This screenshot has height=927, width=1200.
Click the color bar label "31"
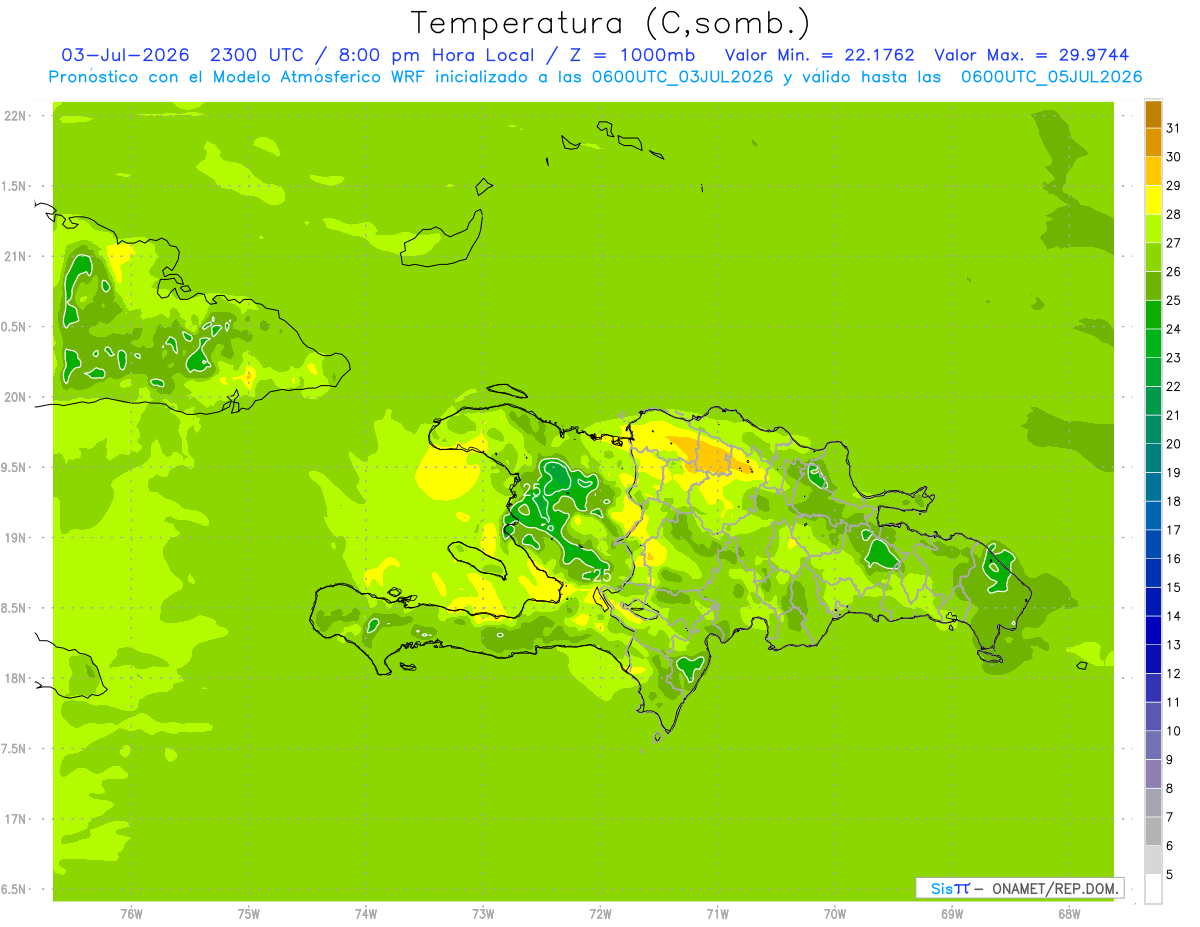coord(1174,128)
